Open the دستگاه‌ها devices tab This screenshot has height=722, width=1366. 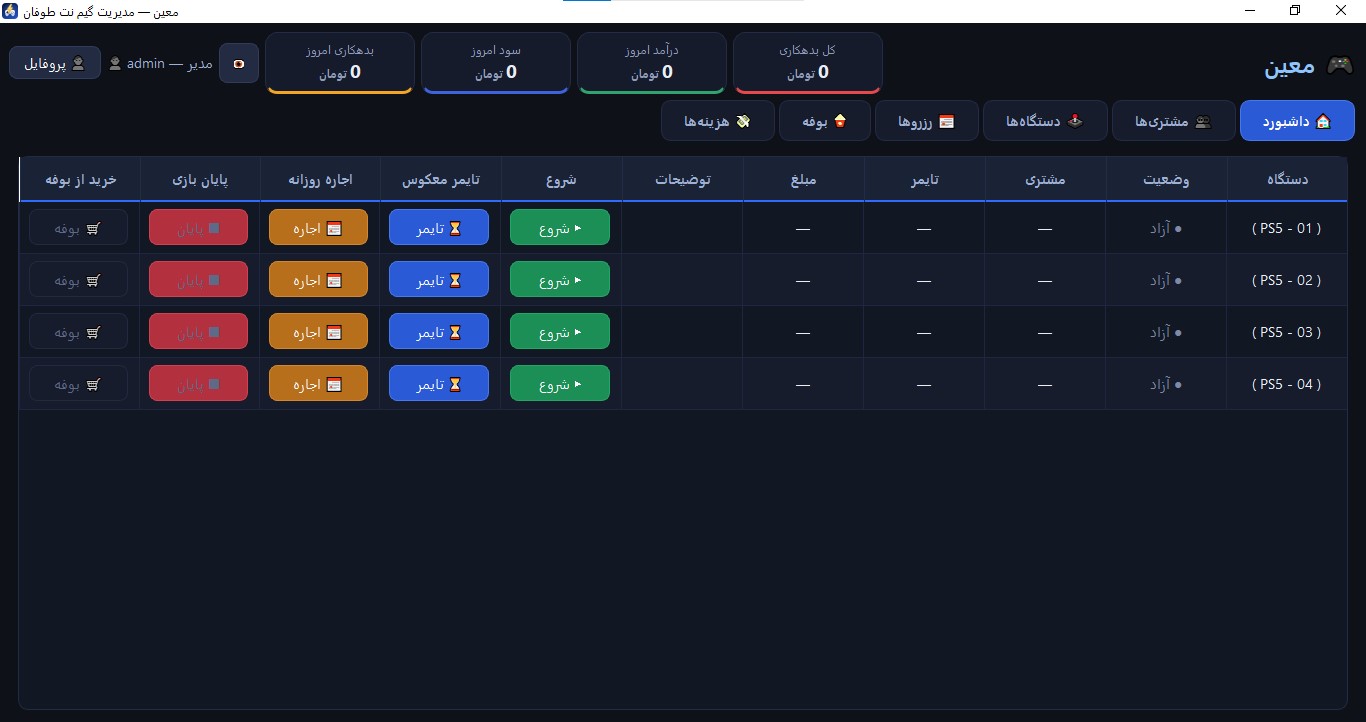pyautogui.click(x=1045, y=121)
